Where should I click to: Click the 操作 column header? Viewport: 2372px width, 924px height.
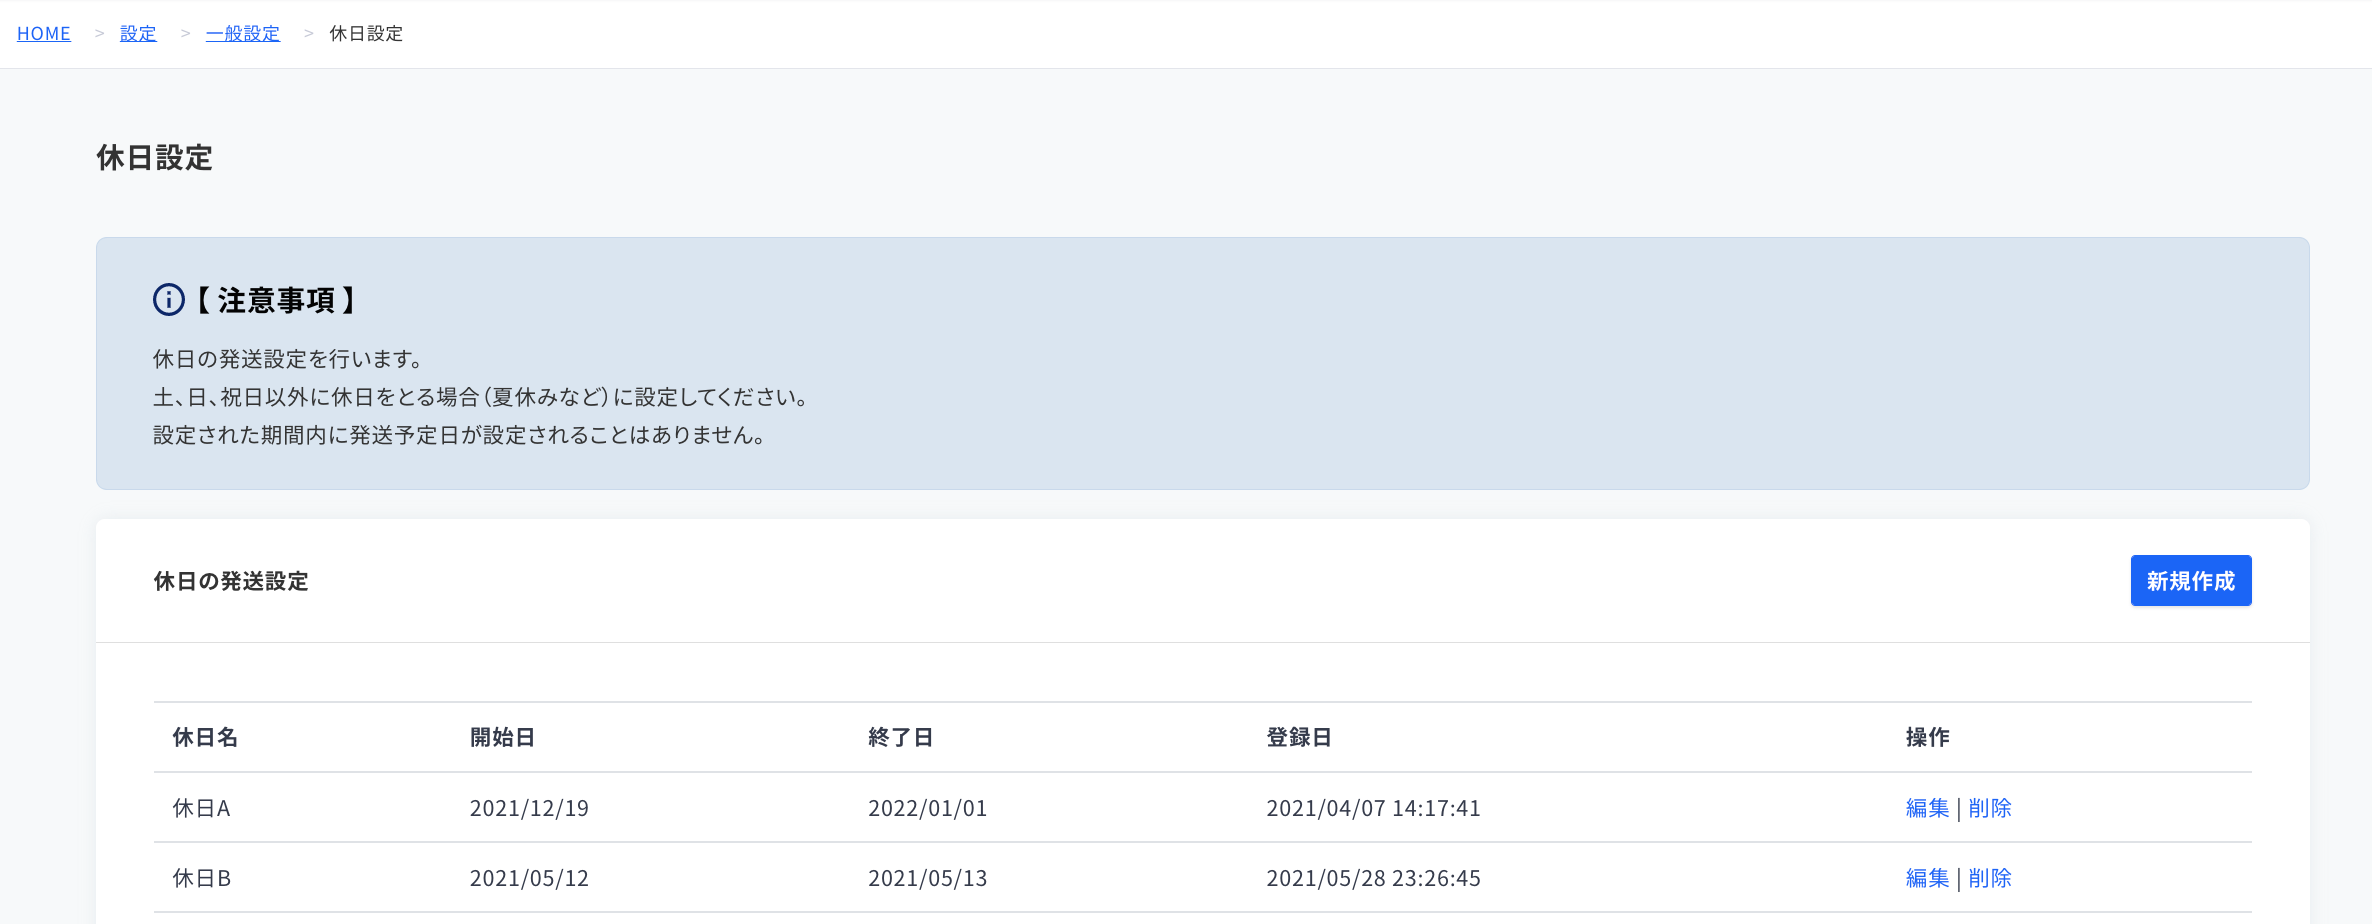tap(1927, 737)
